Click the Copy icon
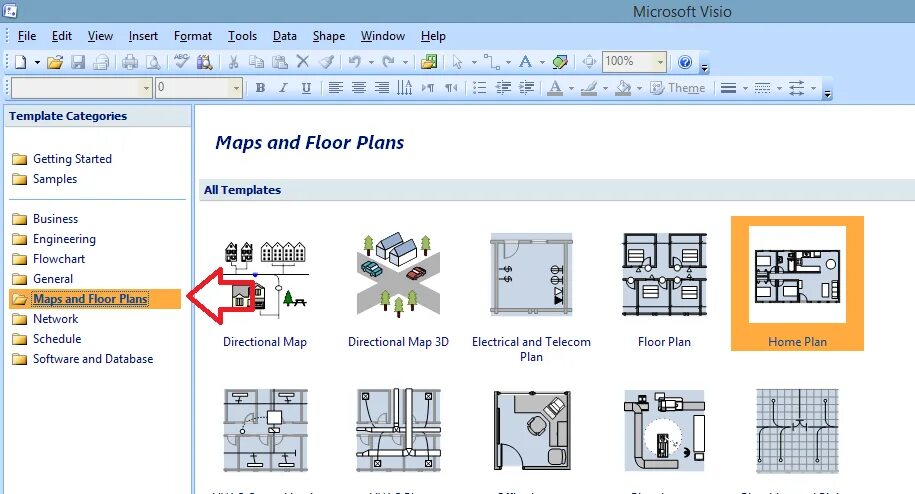This screenshot has height=494, width=915. pyautogui.click(x=256, y=62)
